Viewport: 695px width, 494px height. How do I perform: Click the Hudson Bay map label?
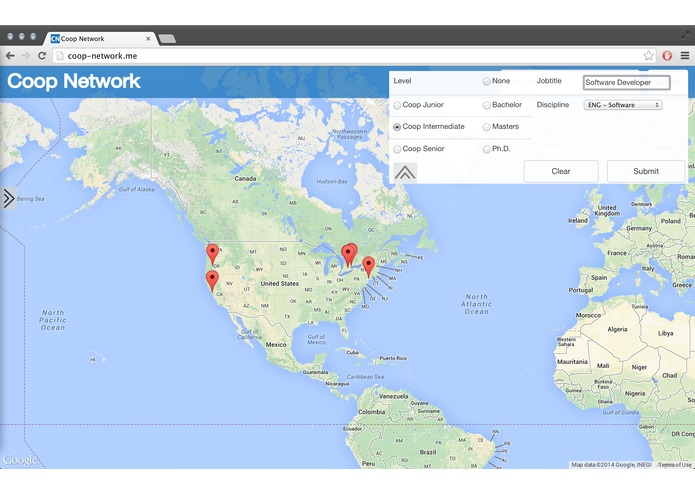332,182
